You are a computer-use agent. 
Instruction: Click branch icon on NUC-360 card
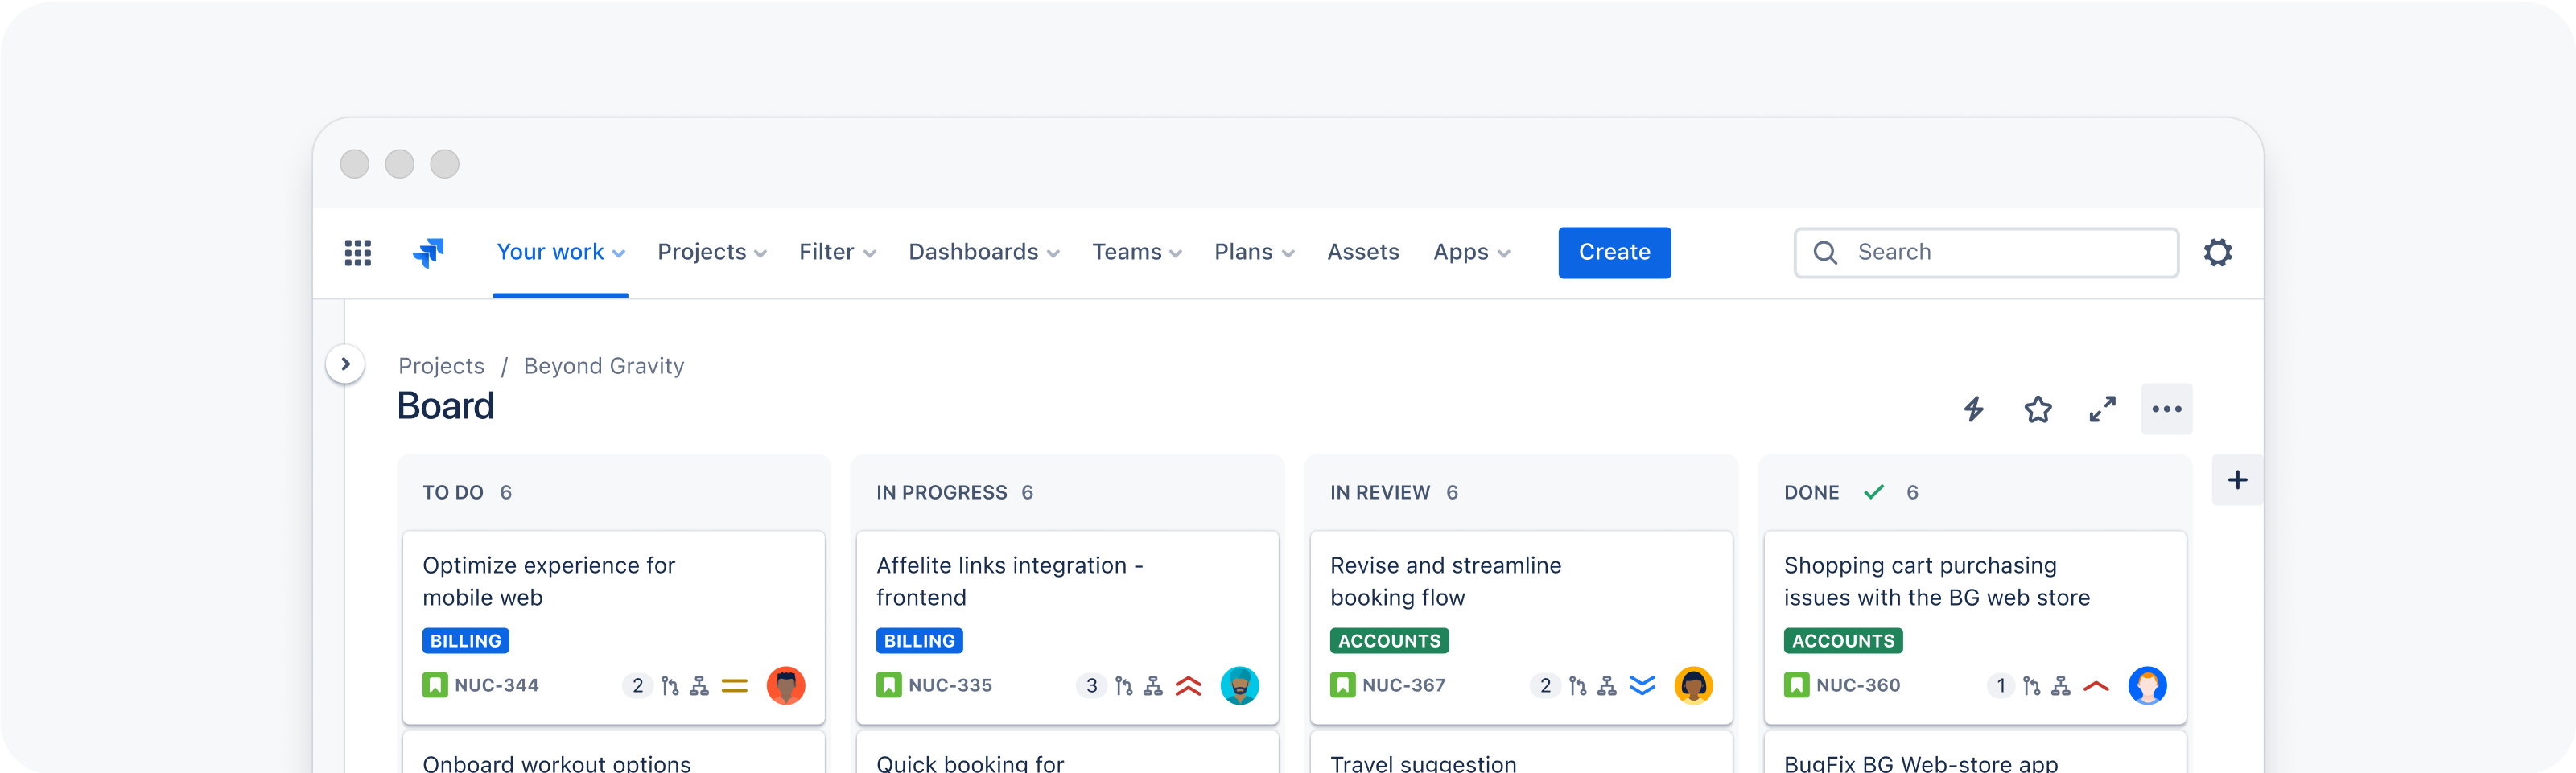pyautogui.click(x=2032, y=686)
